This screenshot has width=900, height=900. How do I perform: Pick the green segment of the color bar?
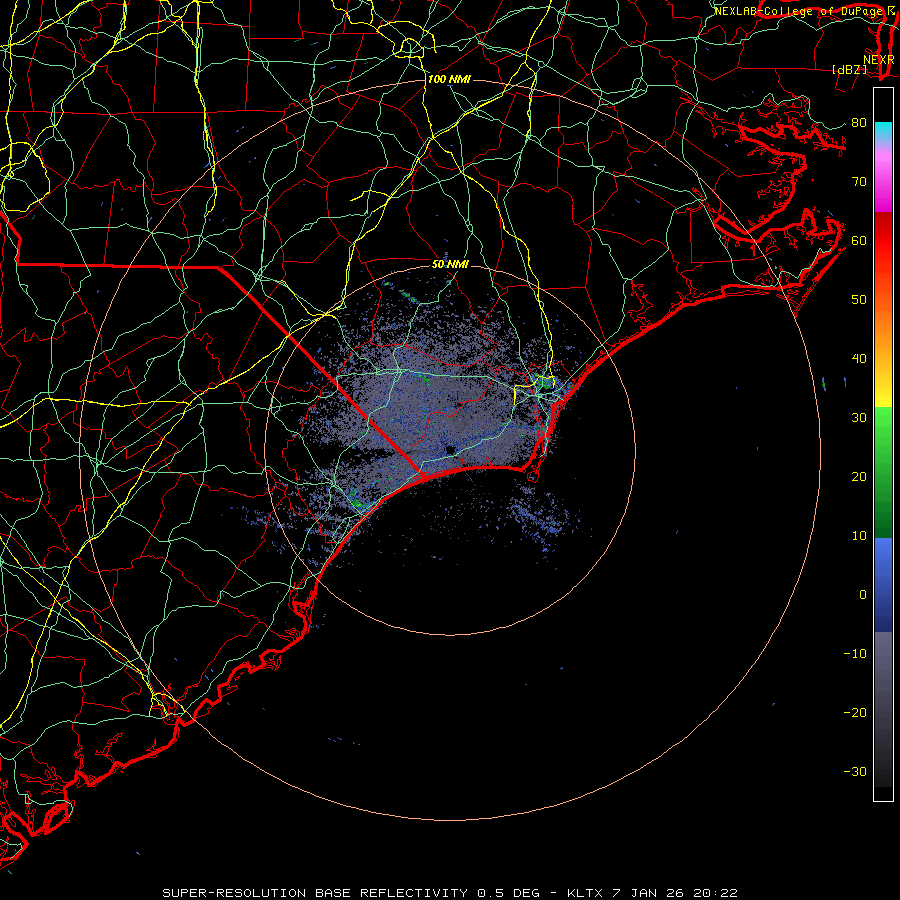[883, 472]
